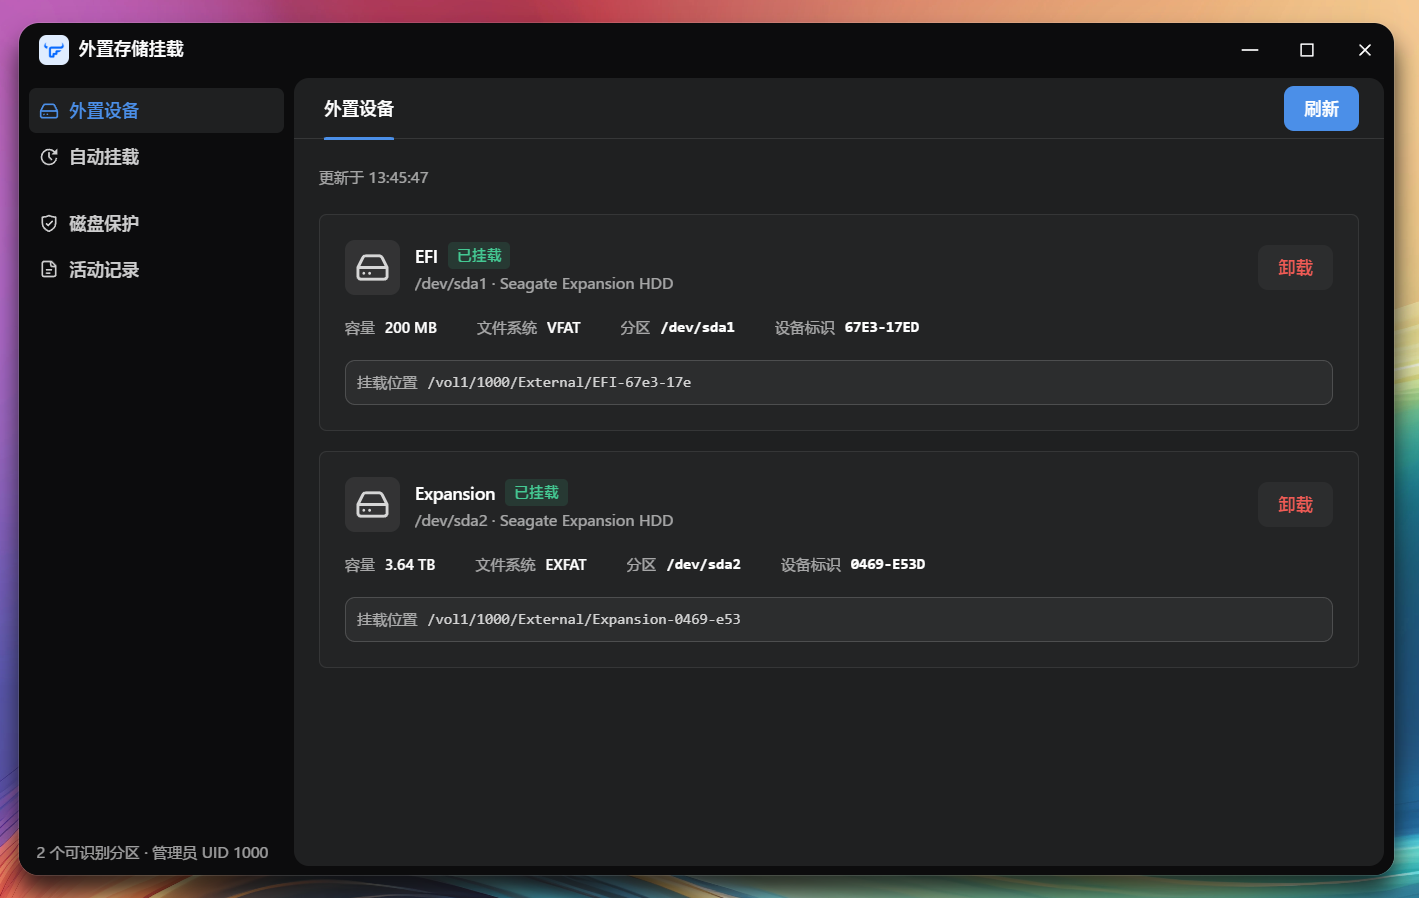The width and height of the screenshot is (1419, 898).
Task: Click the EFI partition name
Action: coord(426,257)
